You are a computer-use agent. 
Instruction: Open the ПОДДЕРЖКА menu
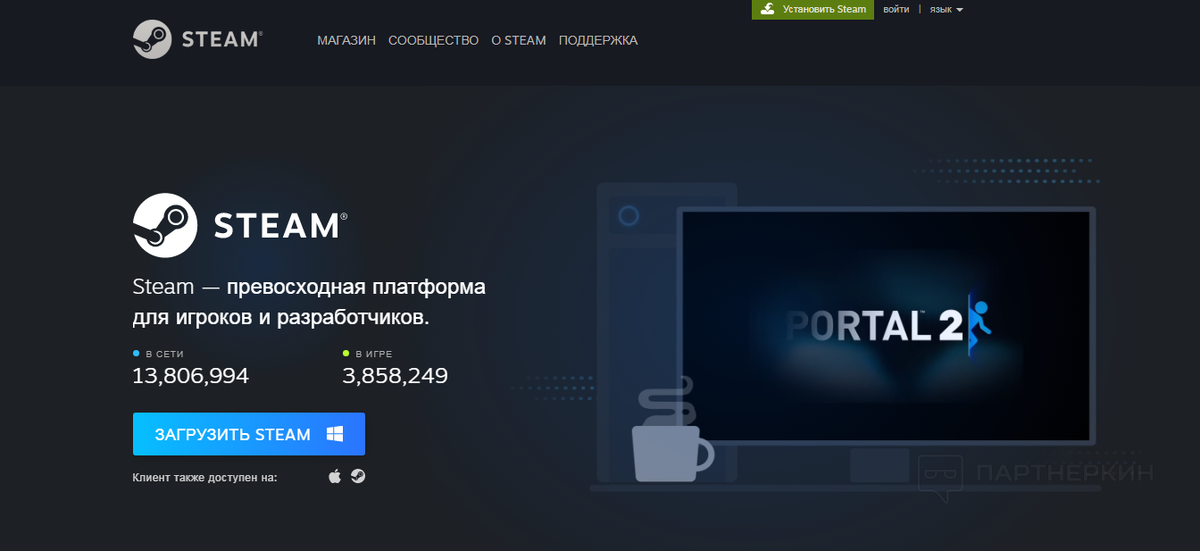tap(598, 41)
